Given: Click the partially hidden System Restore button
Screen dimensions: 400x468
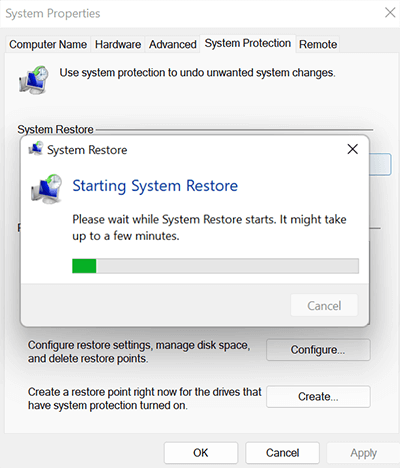Looking at the screenshot, I should 380,164.
